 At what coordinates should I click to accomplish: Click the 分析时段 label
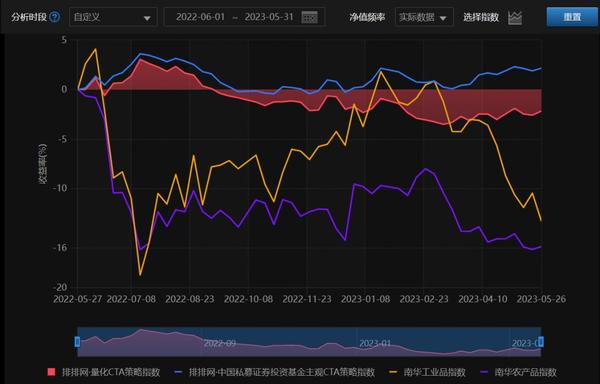click(x=29, y=17)
